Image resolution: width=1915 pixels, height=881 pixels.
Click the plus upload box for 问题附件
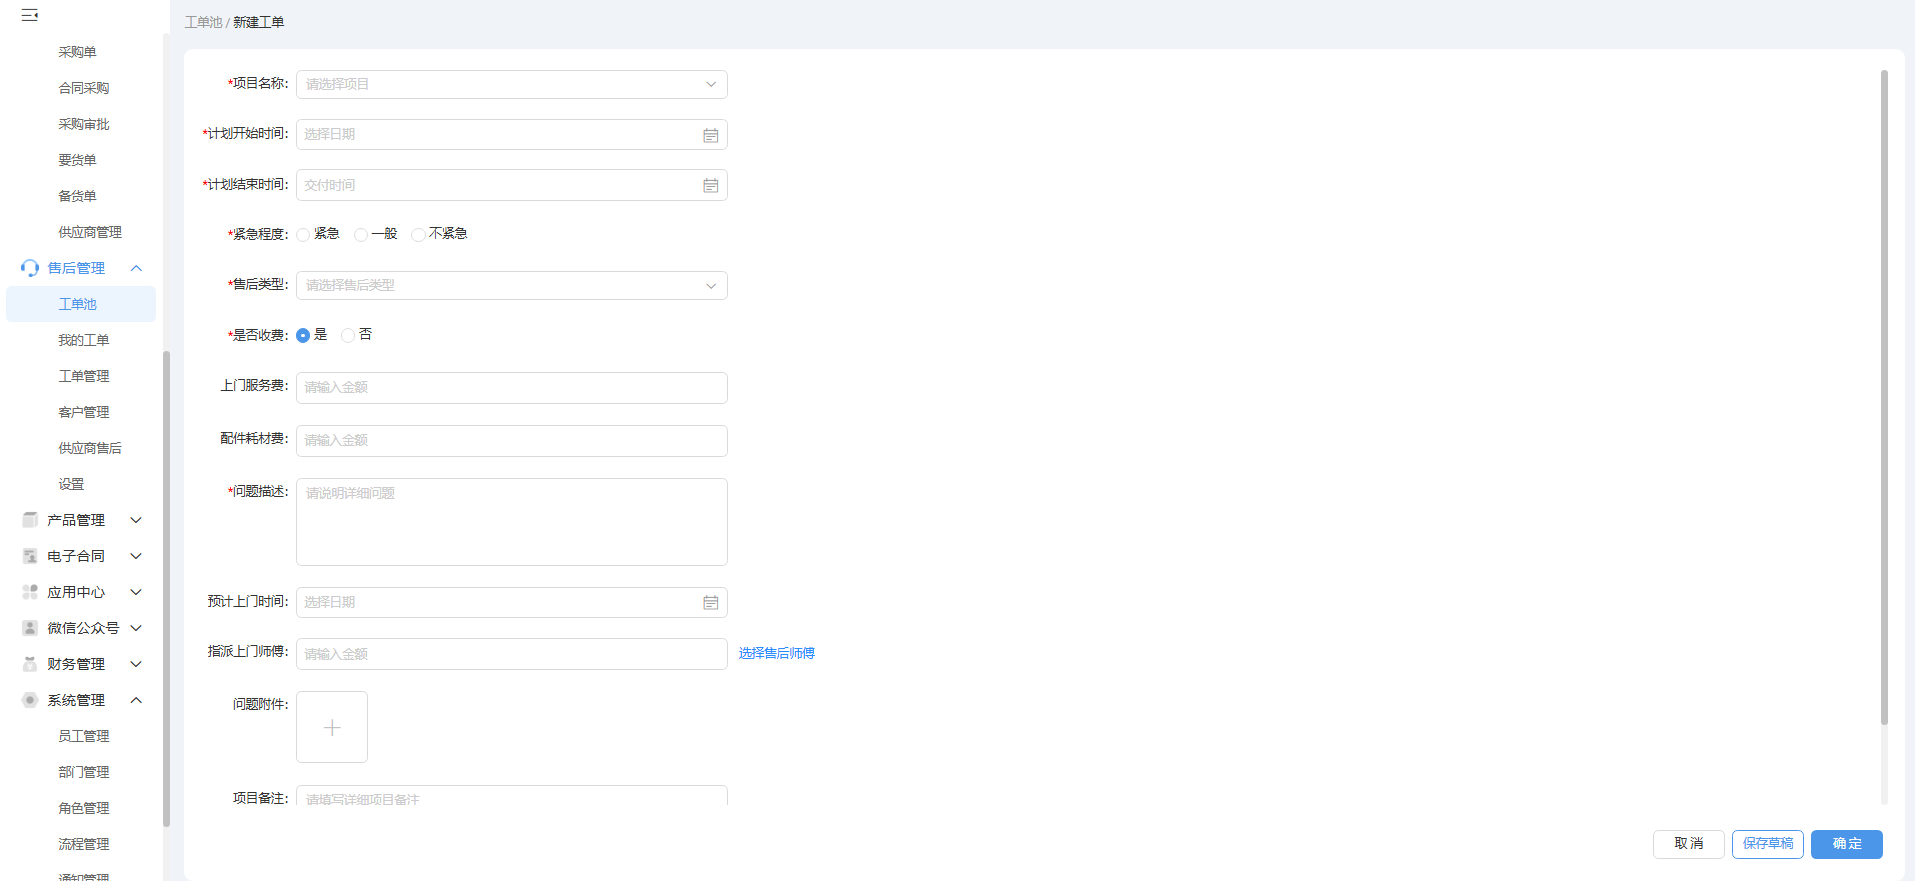(332, 727)
